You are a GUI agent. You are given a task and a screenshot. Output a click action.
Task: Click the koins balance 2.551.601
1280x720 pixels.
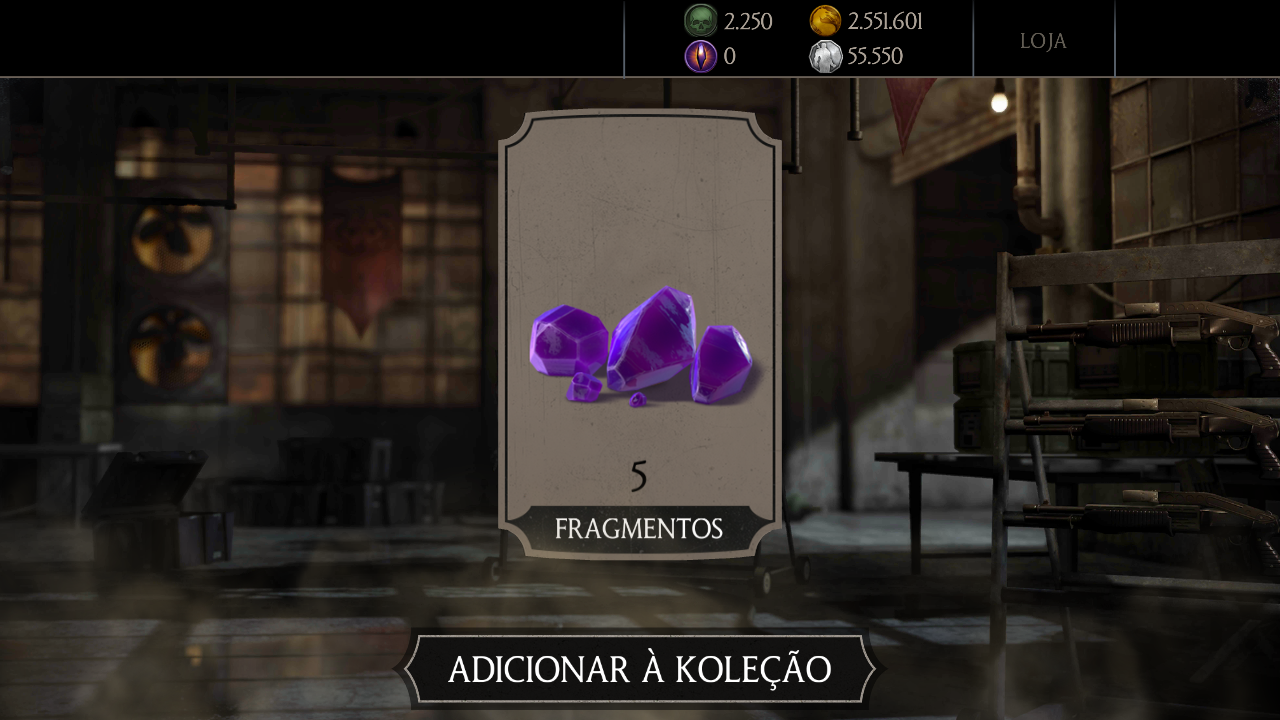point(885,21)
